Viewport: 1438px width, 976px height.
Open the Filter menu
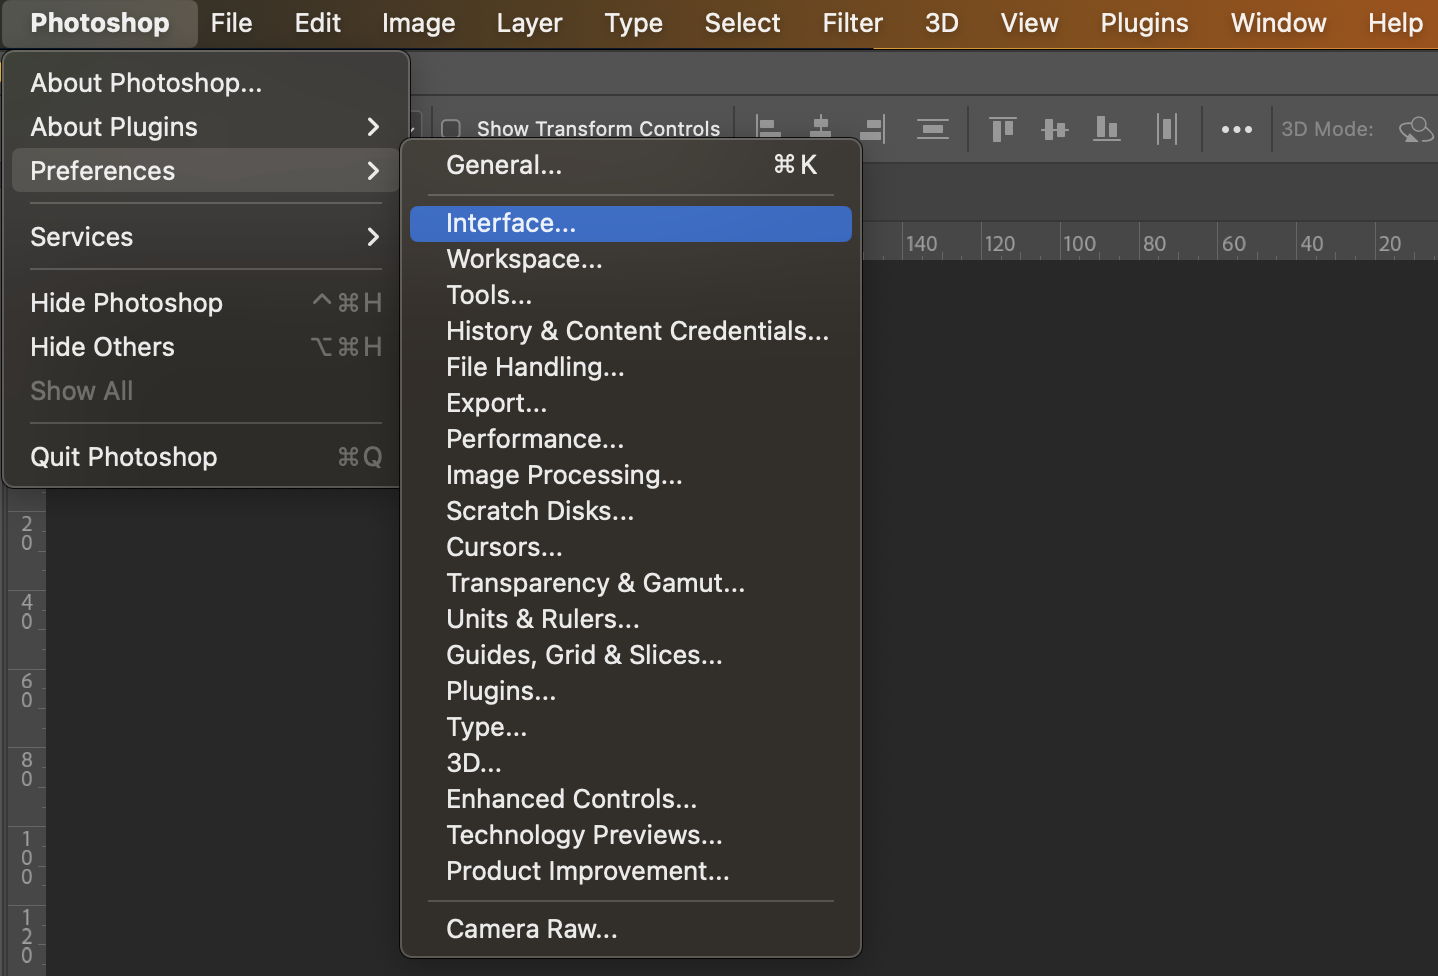point(851,22)
